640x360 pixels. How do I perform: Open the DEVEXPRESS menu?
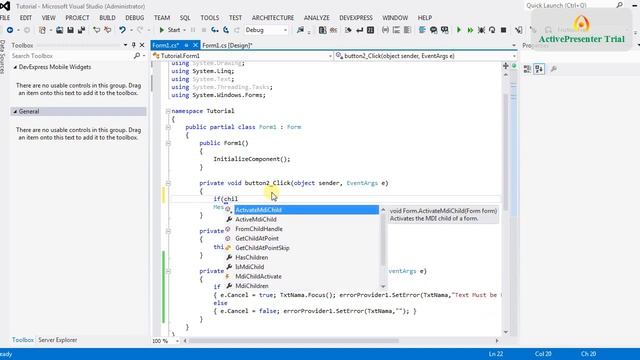pyautogui.click(x=356, y=18)
